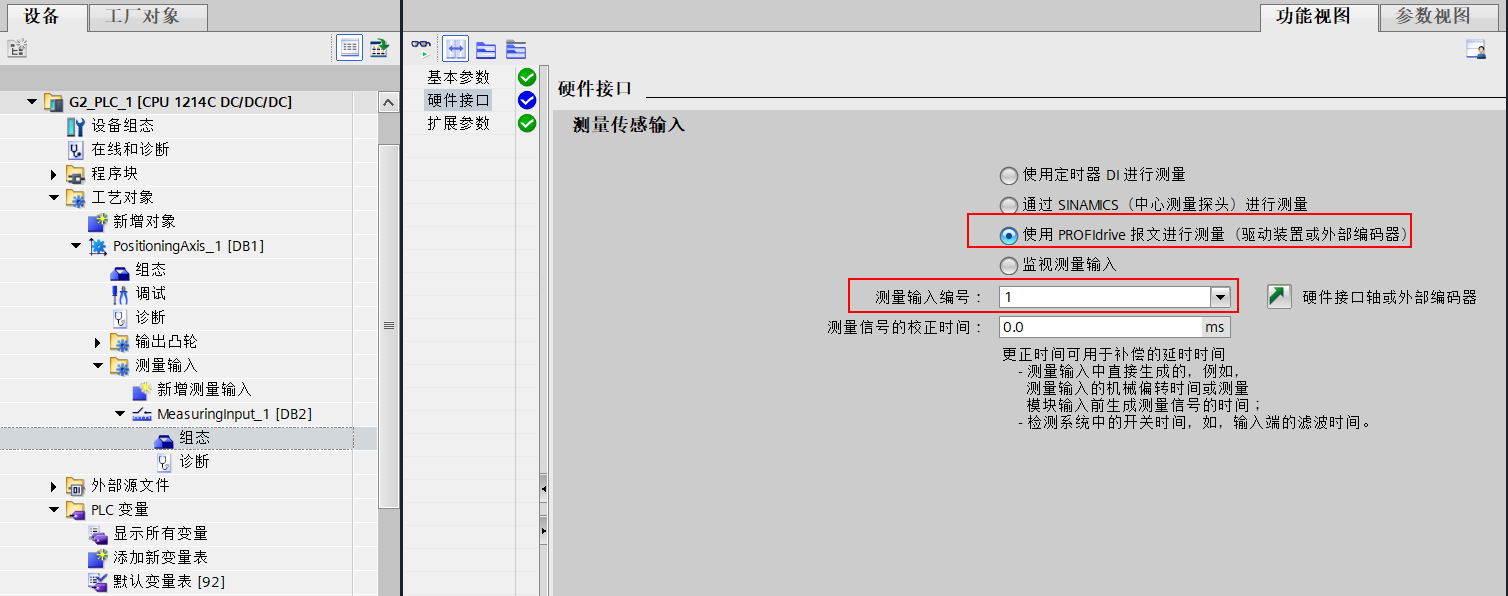Click the monitor all (glasses) icon in toolbar
Viewport: 1508px width, 596px height.
420,46
